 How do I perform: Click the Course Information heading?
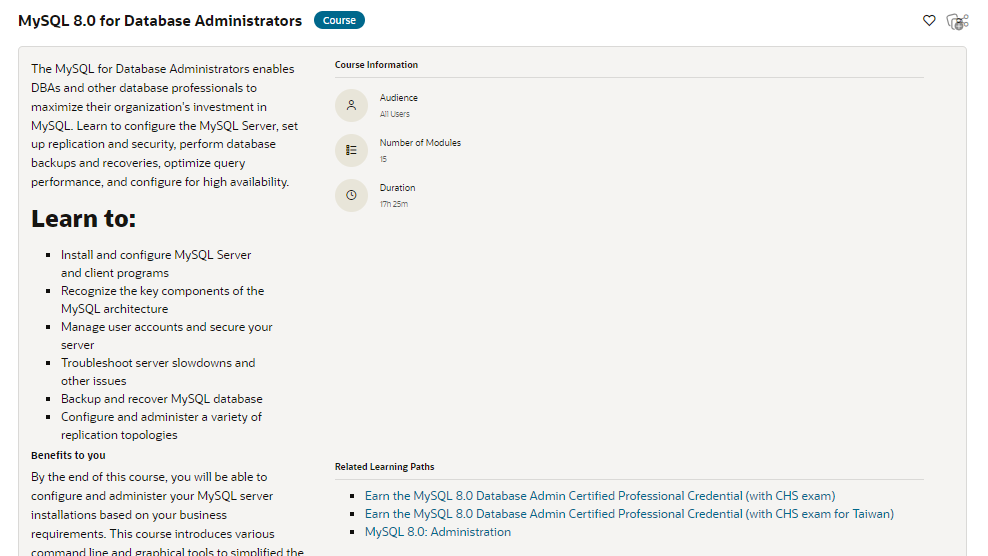pos(376,65)
